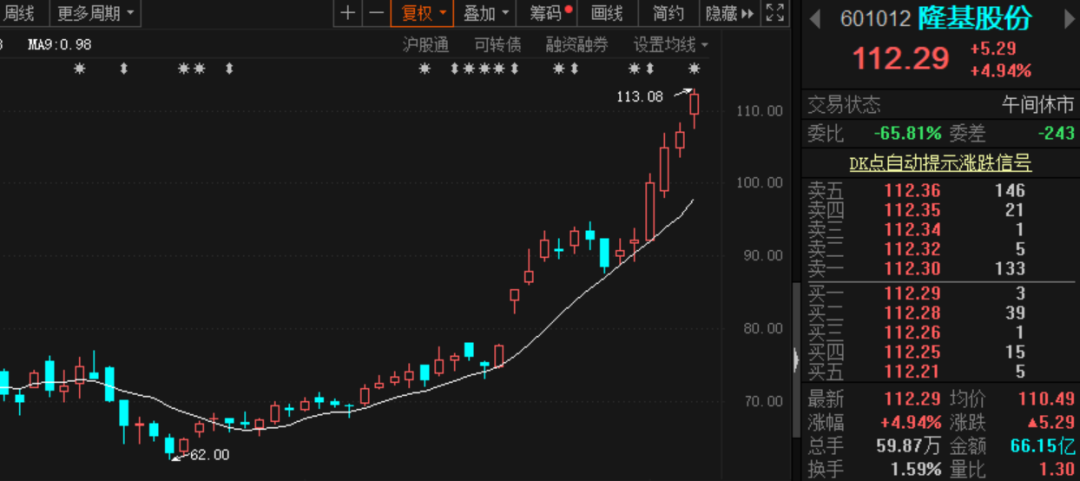Screen dimensions: 1080x481
Task: Click the plus zoom-in chart button
Action: click(x=347, y=13)
